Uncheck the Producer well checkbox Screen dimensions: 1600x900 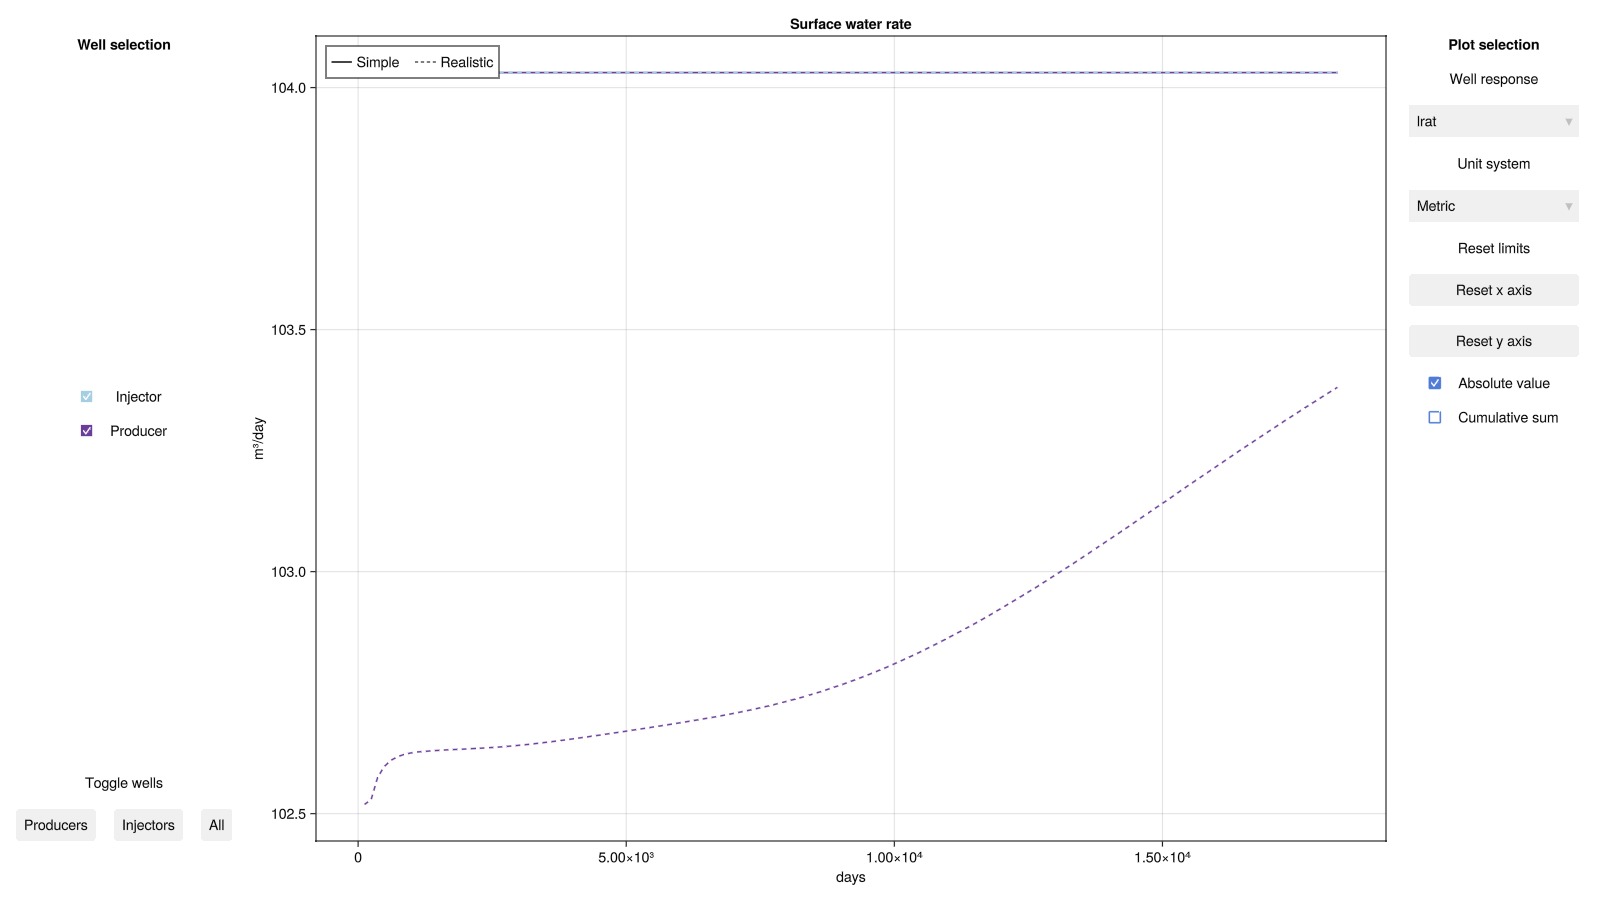coord(87,431)
